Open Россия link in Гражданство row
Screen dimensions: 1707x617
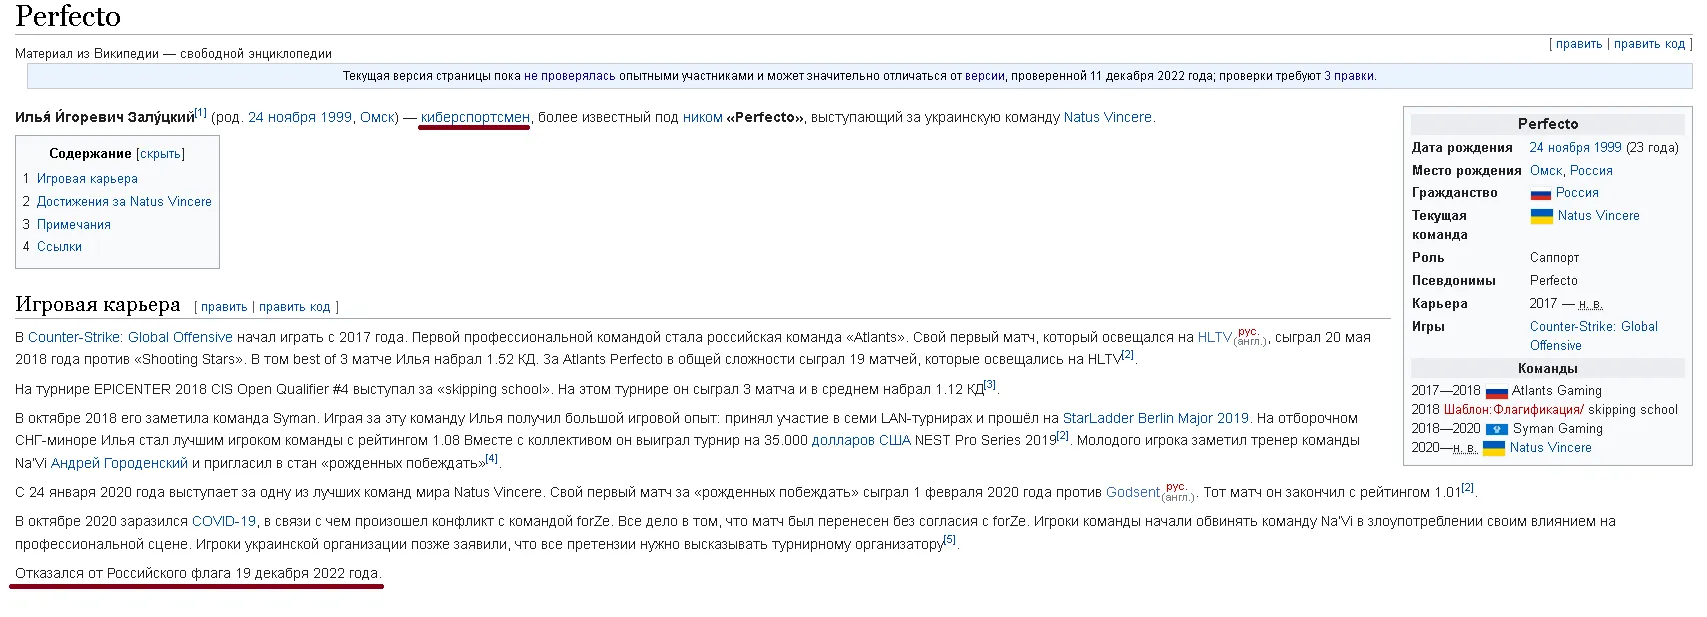(1577, 193)
